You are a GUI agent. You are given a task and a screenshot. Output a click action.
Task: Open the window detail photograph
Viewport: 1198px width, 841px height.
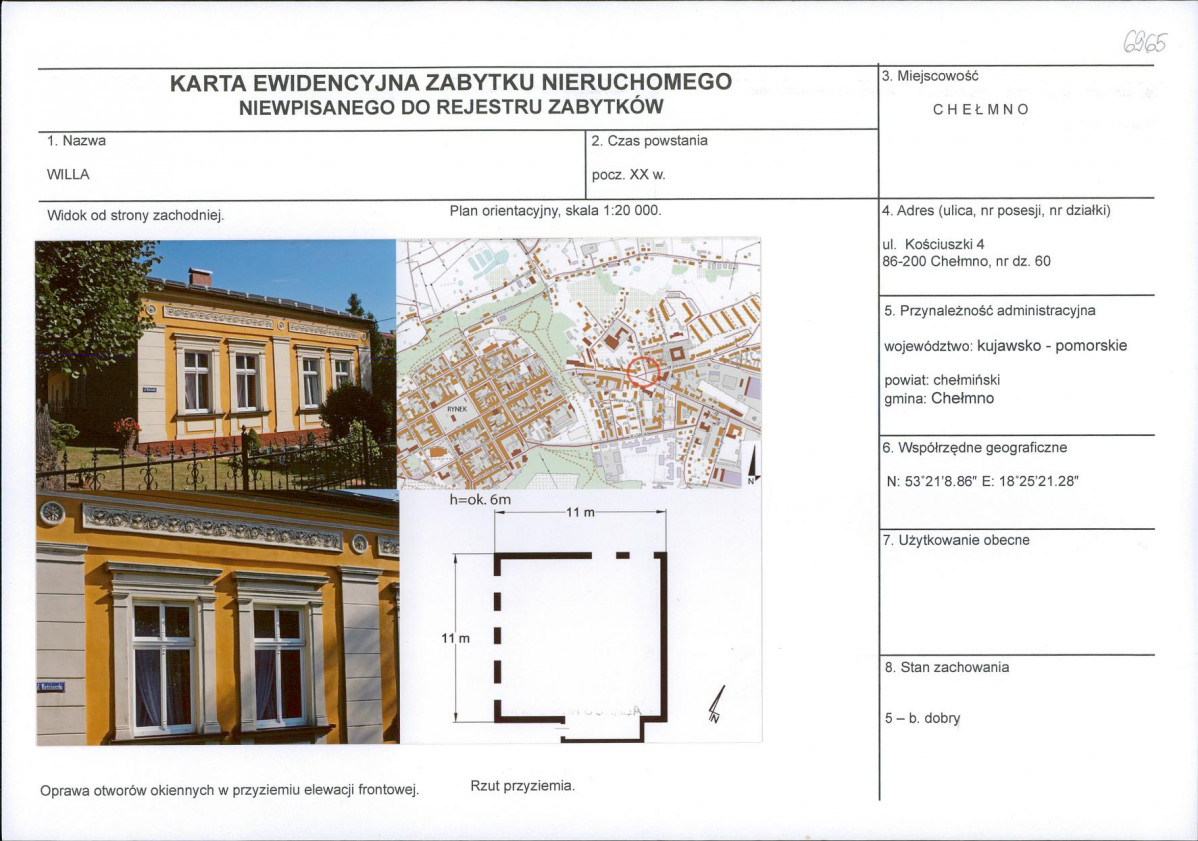coord(218,618)
